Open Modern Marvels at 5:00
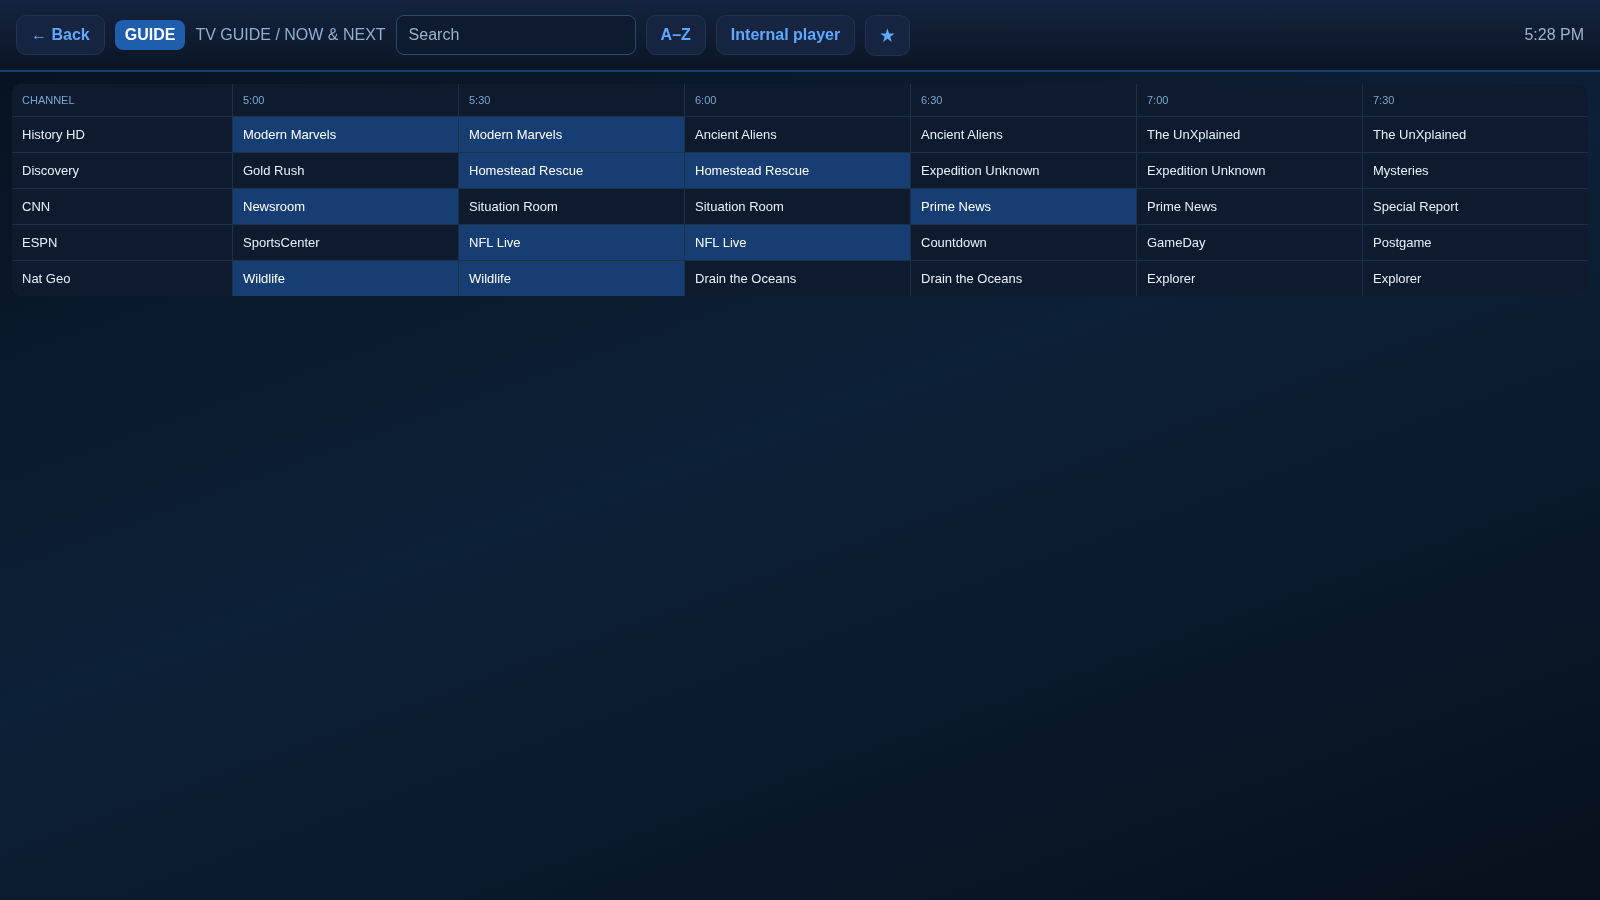Screen dimensions: 1600x900 pyautogui.click(x=345, y=135)
